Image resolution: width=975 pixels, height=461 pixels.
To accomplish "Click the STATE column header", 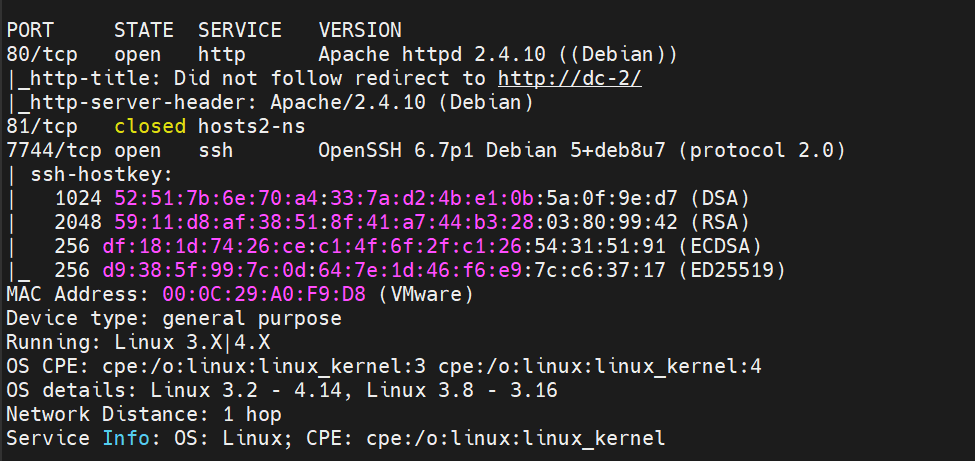I will [144, 30].
